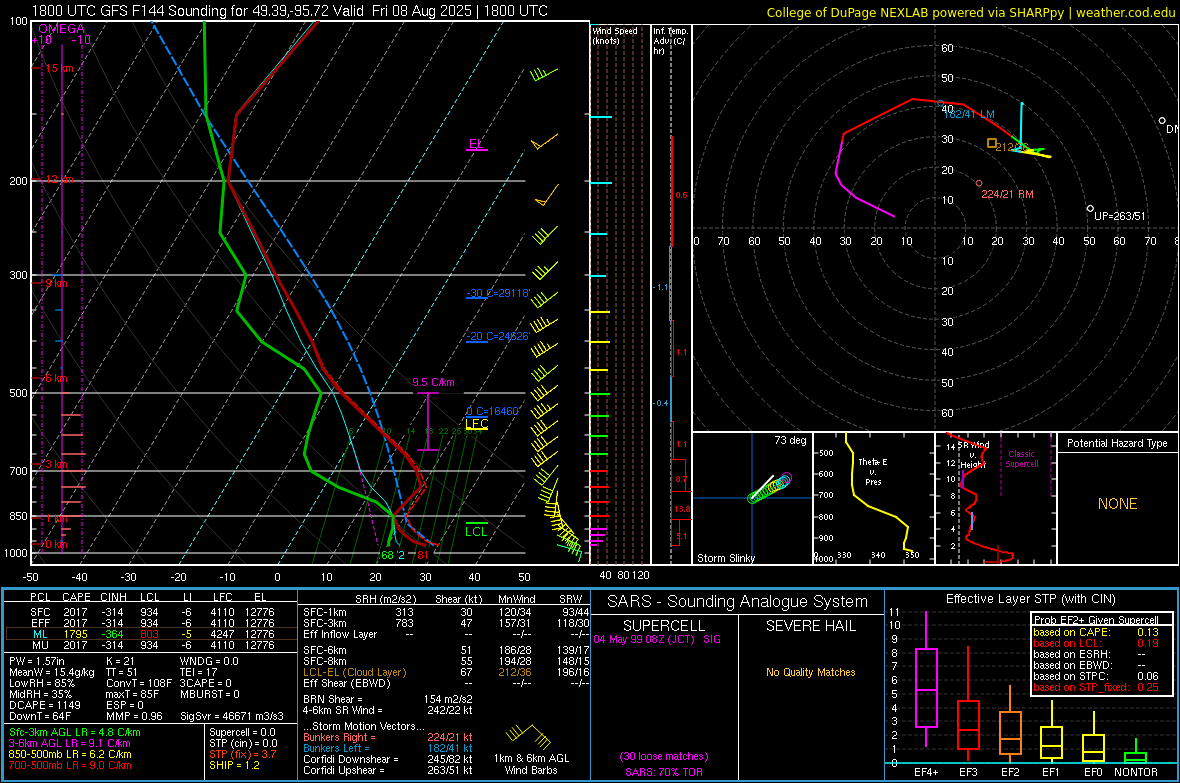Click the NONE hazard type text
The height and width of the screenshot is (783, 1180).
[x=1118, y=504]
